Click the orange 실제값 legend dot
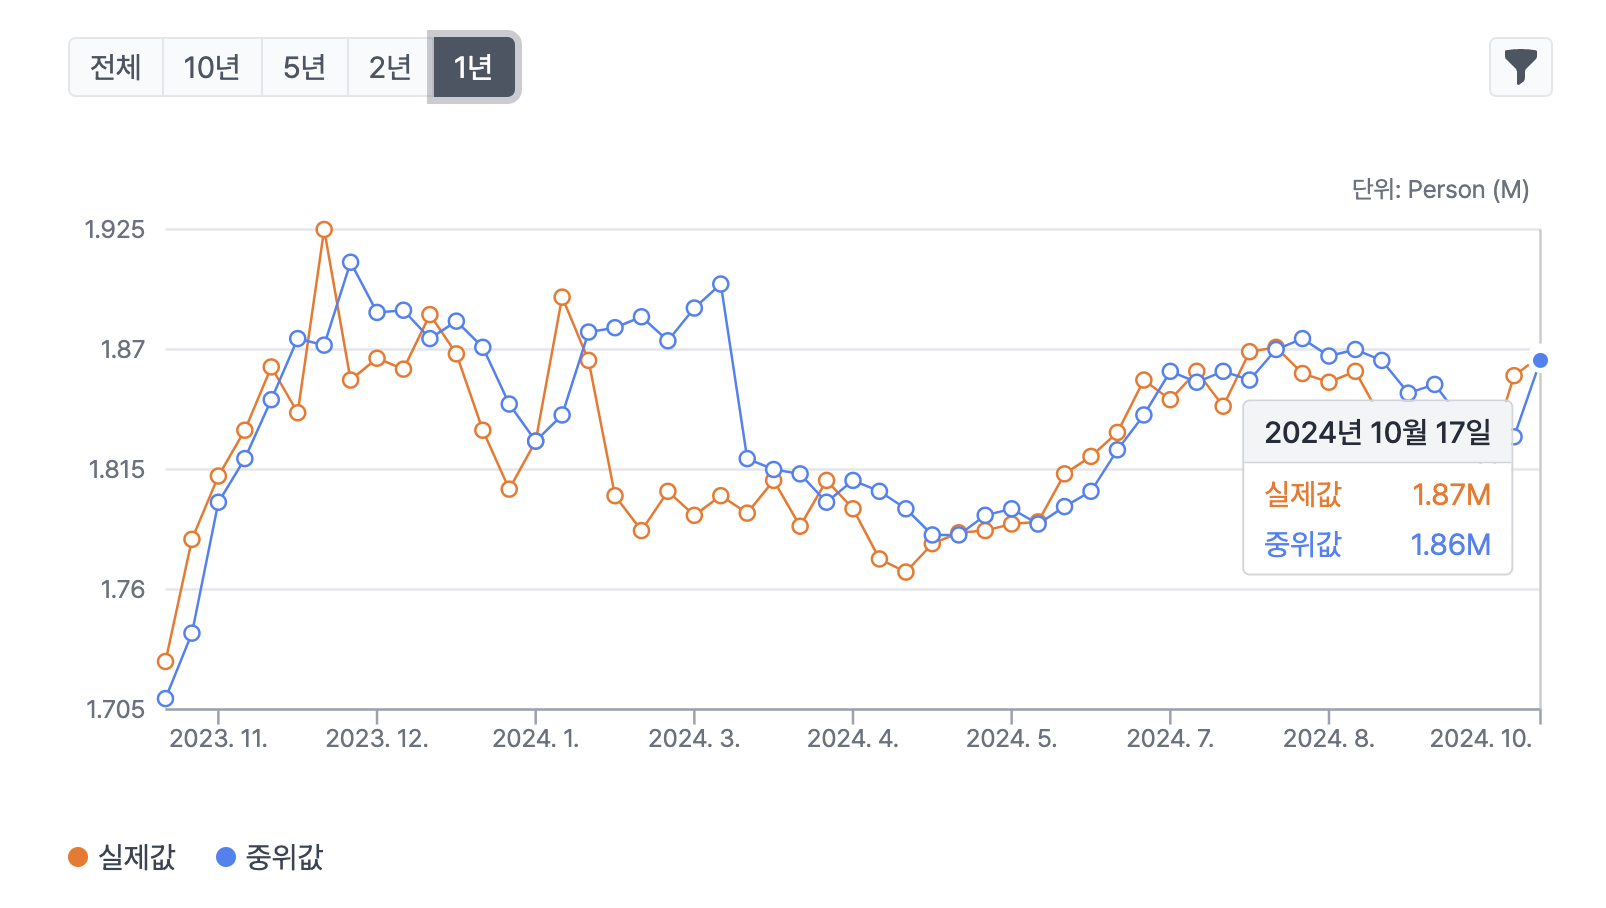 click(78, 857)
